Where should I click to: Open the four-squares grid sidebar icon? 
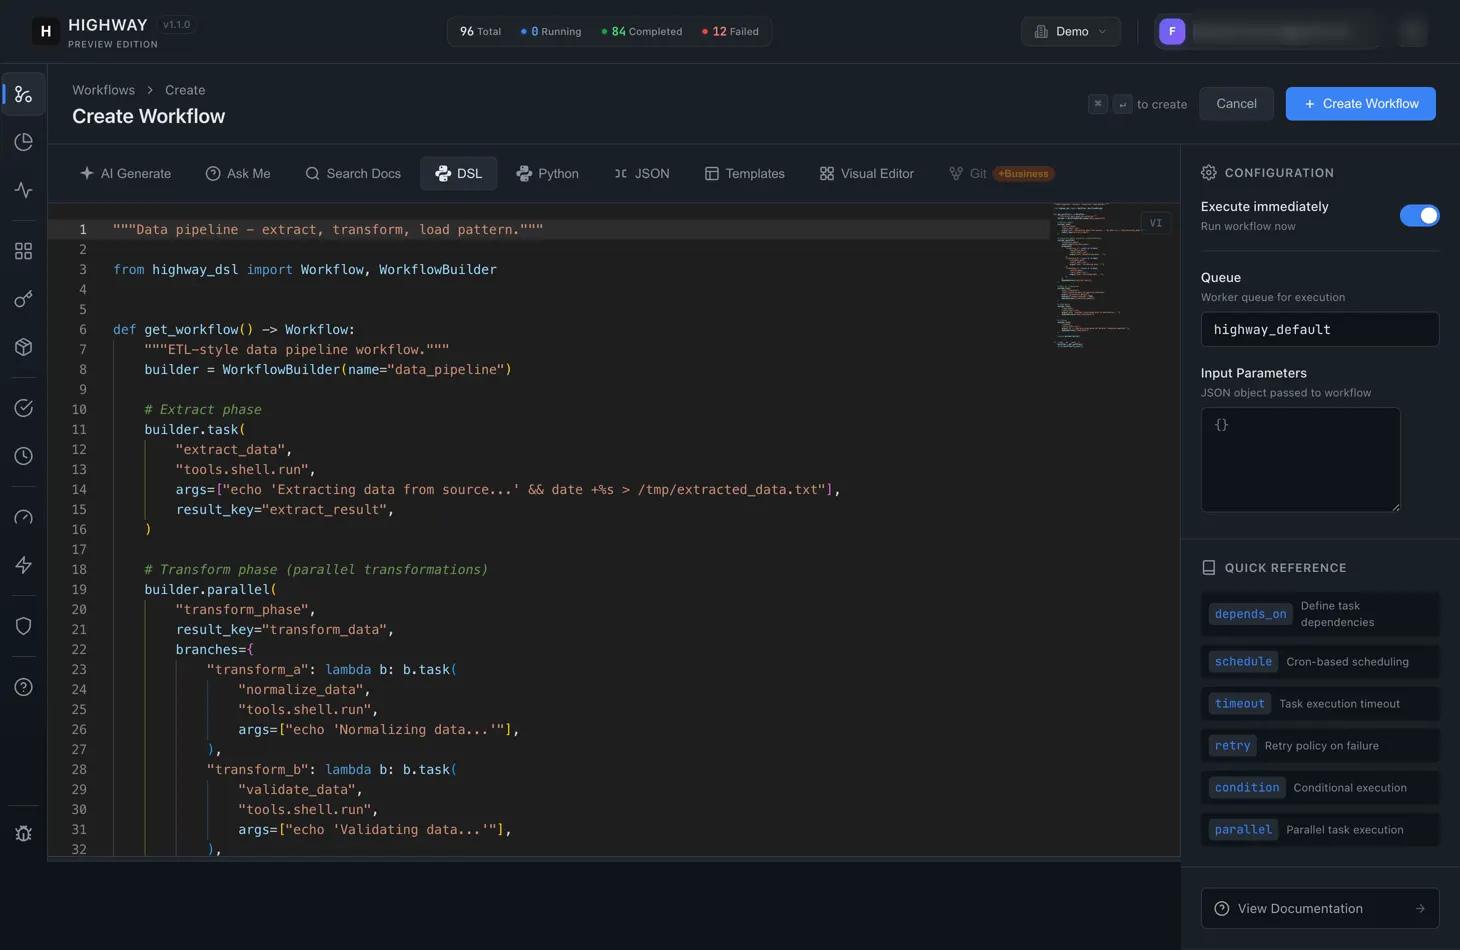23,251
